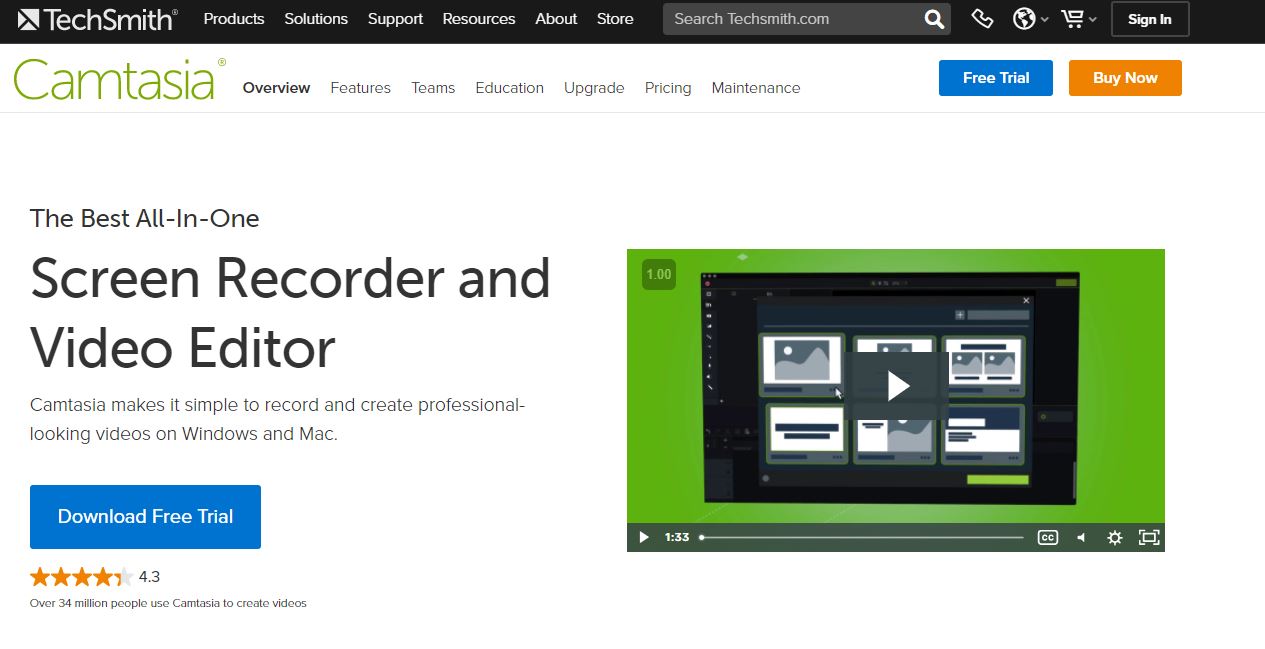
Task: Enter fullscreen video mode
Action: pyautogui.click(x=1149, y=538)
